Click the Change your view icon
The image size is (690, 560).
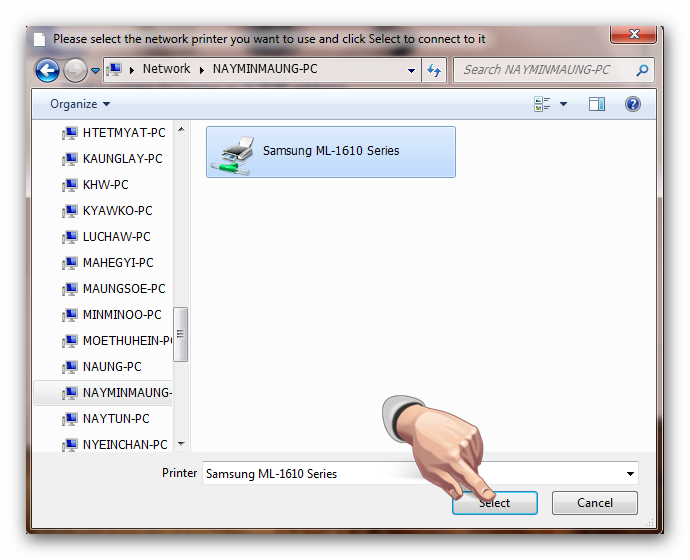[542, 104]
